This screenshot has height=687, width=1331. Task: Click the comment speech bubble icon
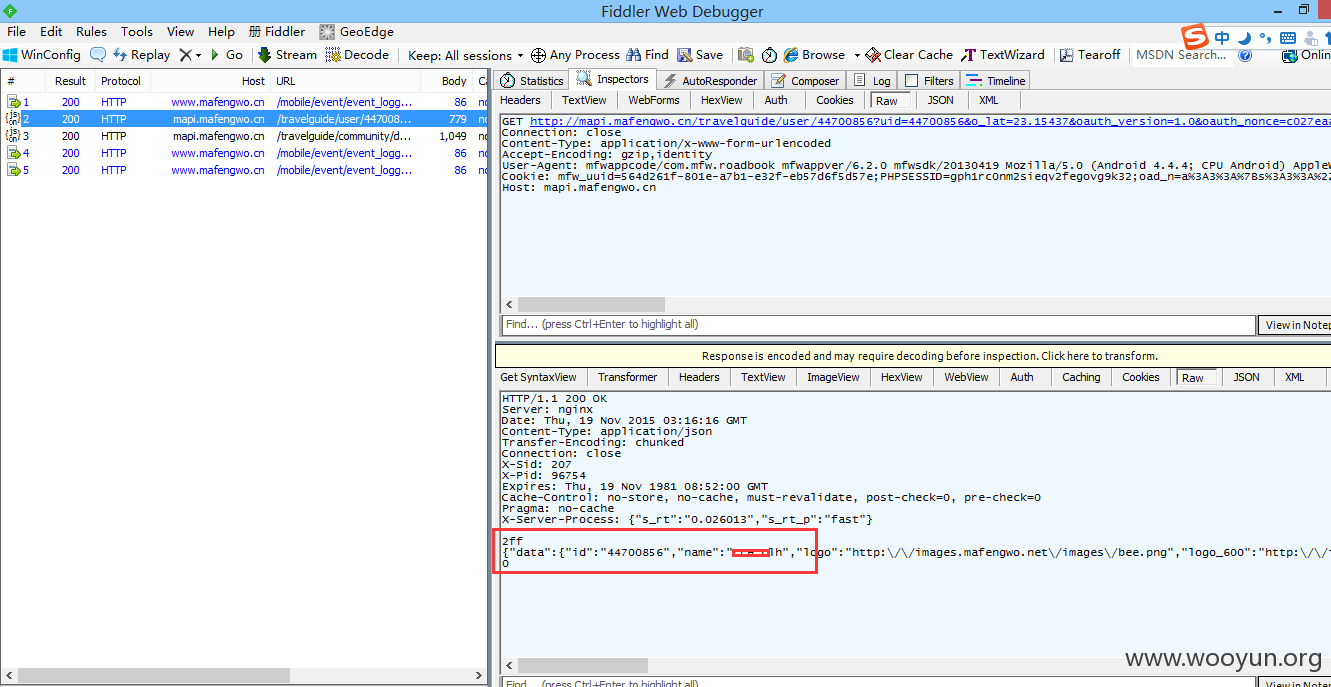click(98, 55)
